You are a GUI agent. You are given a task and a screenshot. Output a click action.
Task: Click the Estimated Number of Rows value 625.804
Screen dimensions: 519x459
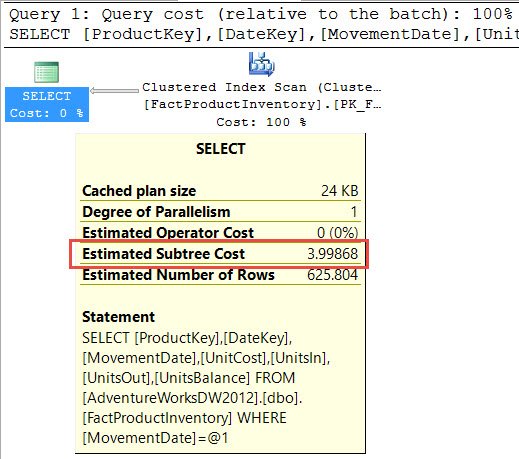coord(333,275)
